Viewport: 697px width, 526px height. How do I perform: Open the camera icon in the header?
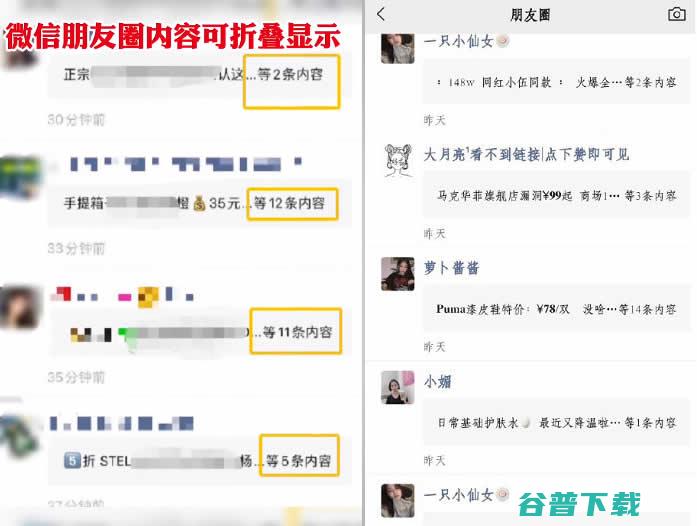tap(676, 14)
